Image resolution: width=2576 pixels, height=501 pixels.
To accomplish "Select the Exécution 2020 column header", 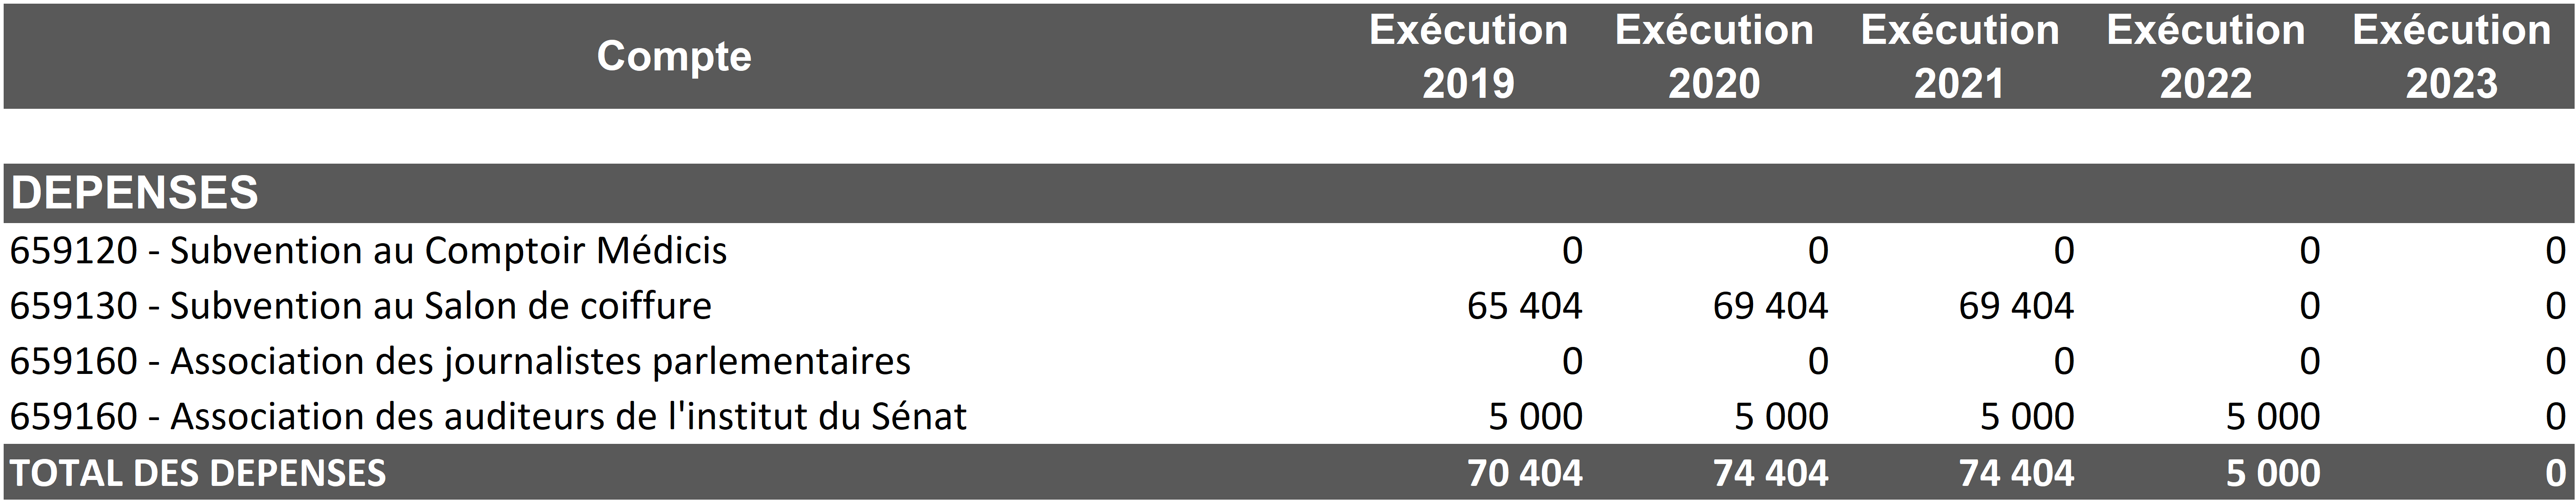I will coord(1713,56).
